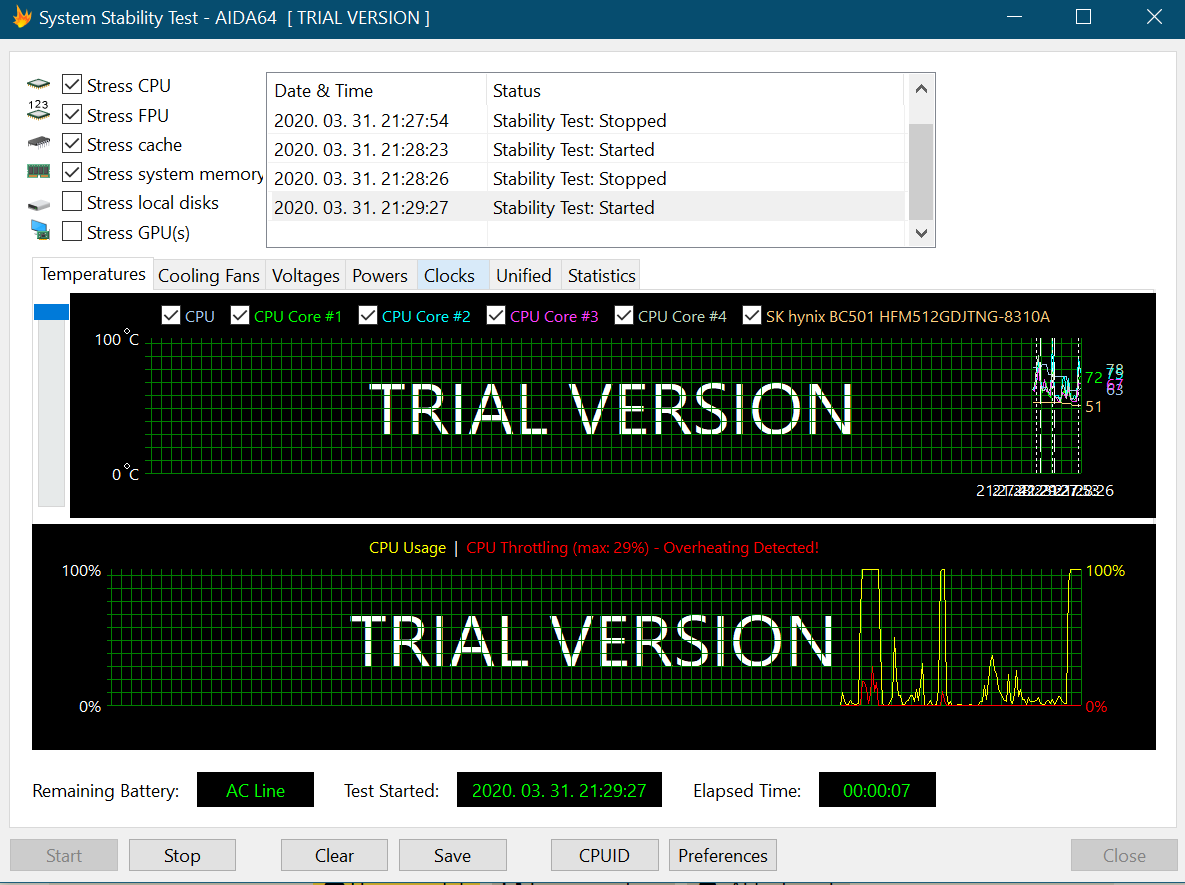Select the Temperatures tab
Screen dimensions: 1185x885
tap(93, 274)
